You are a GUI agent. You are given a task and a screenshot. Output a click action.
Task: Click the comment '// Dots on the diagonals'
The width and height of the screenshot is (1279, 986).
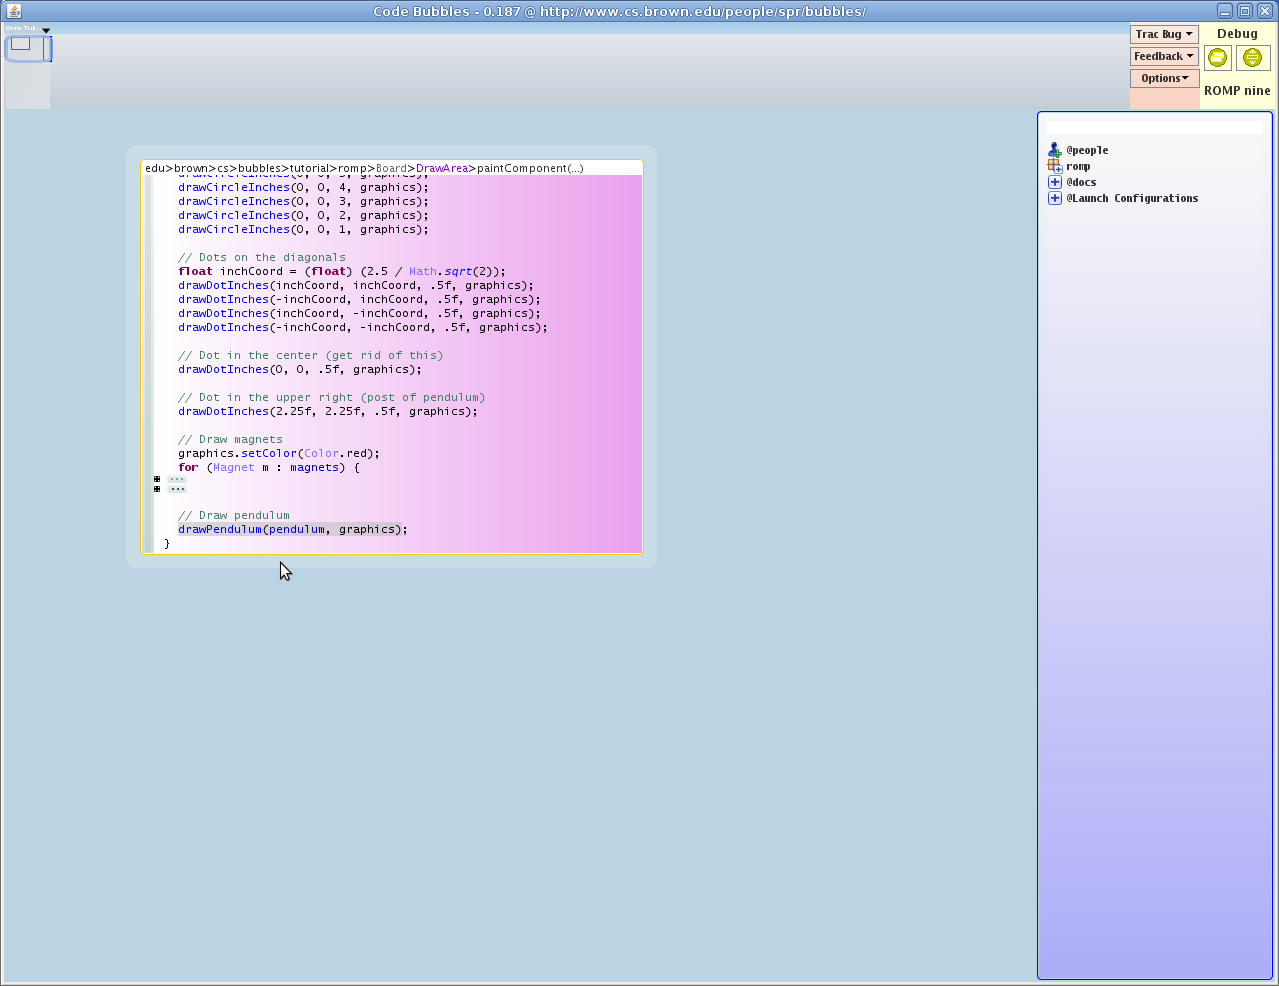(x=262, y=257)
